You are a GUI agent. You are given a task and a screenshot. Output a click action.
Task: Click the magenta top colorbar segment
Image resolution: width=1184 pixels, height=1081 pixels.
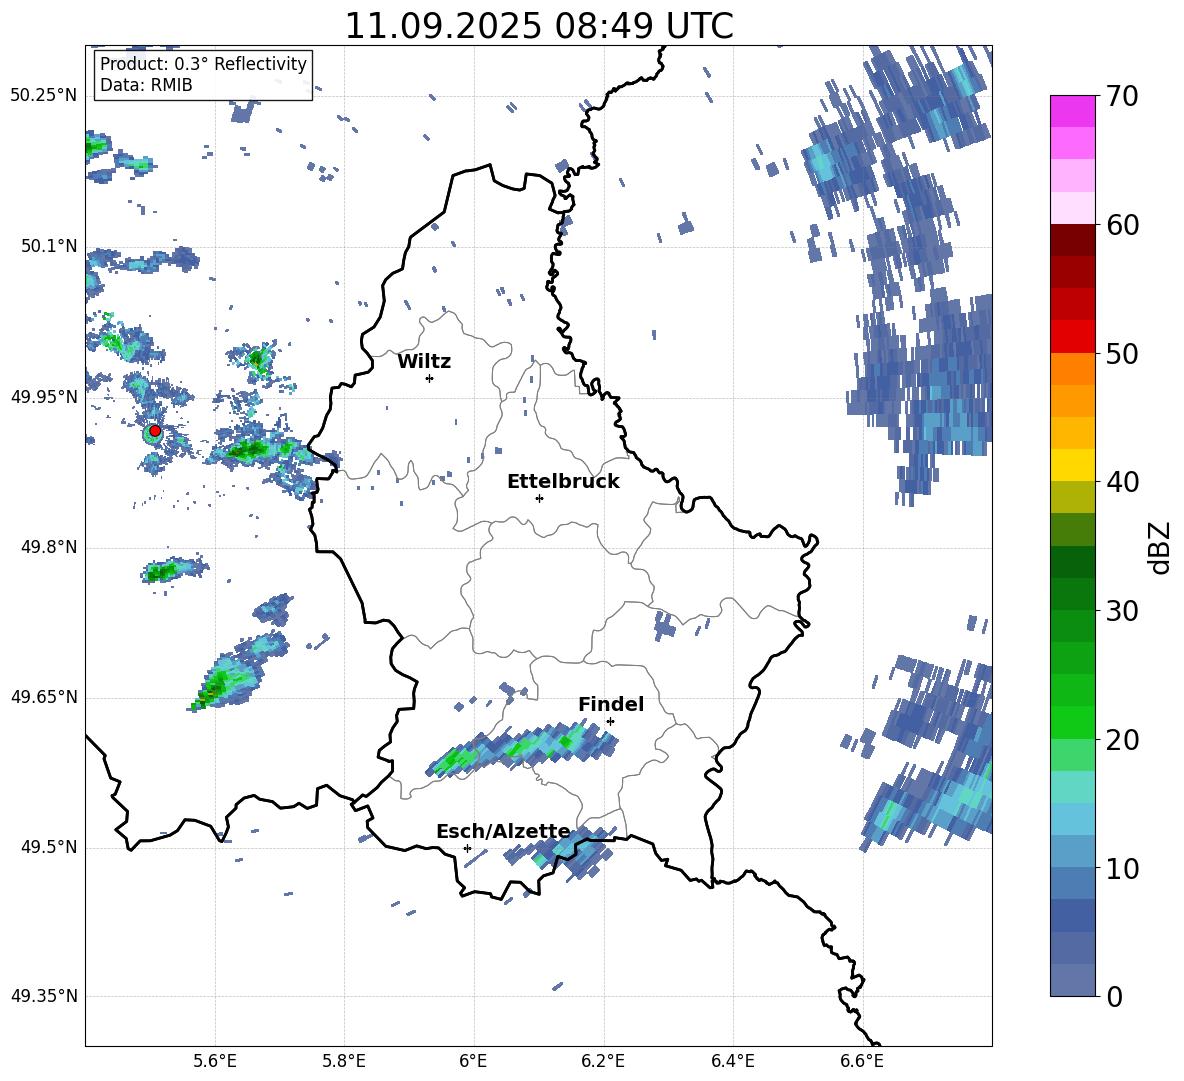pos(1073,111)
